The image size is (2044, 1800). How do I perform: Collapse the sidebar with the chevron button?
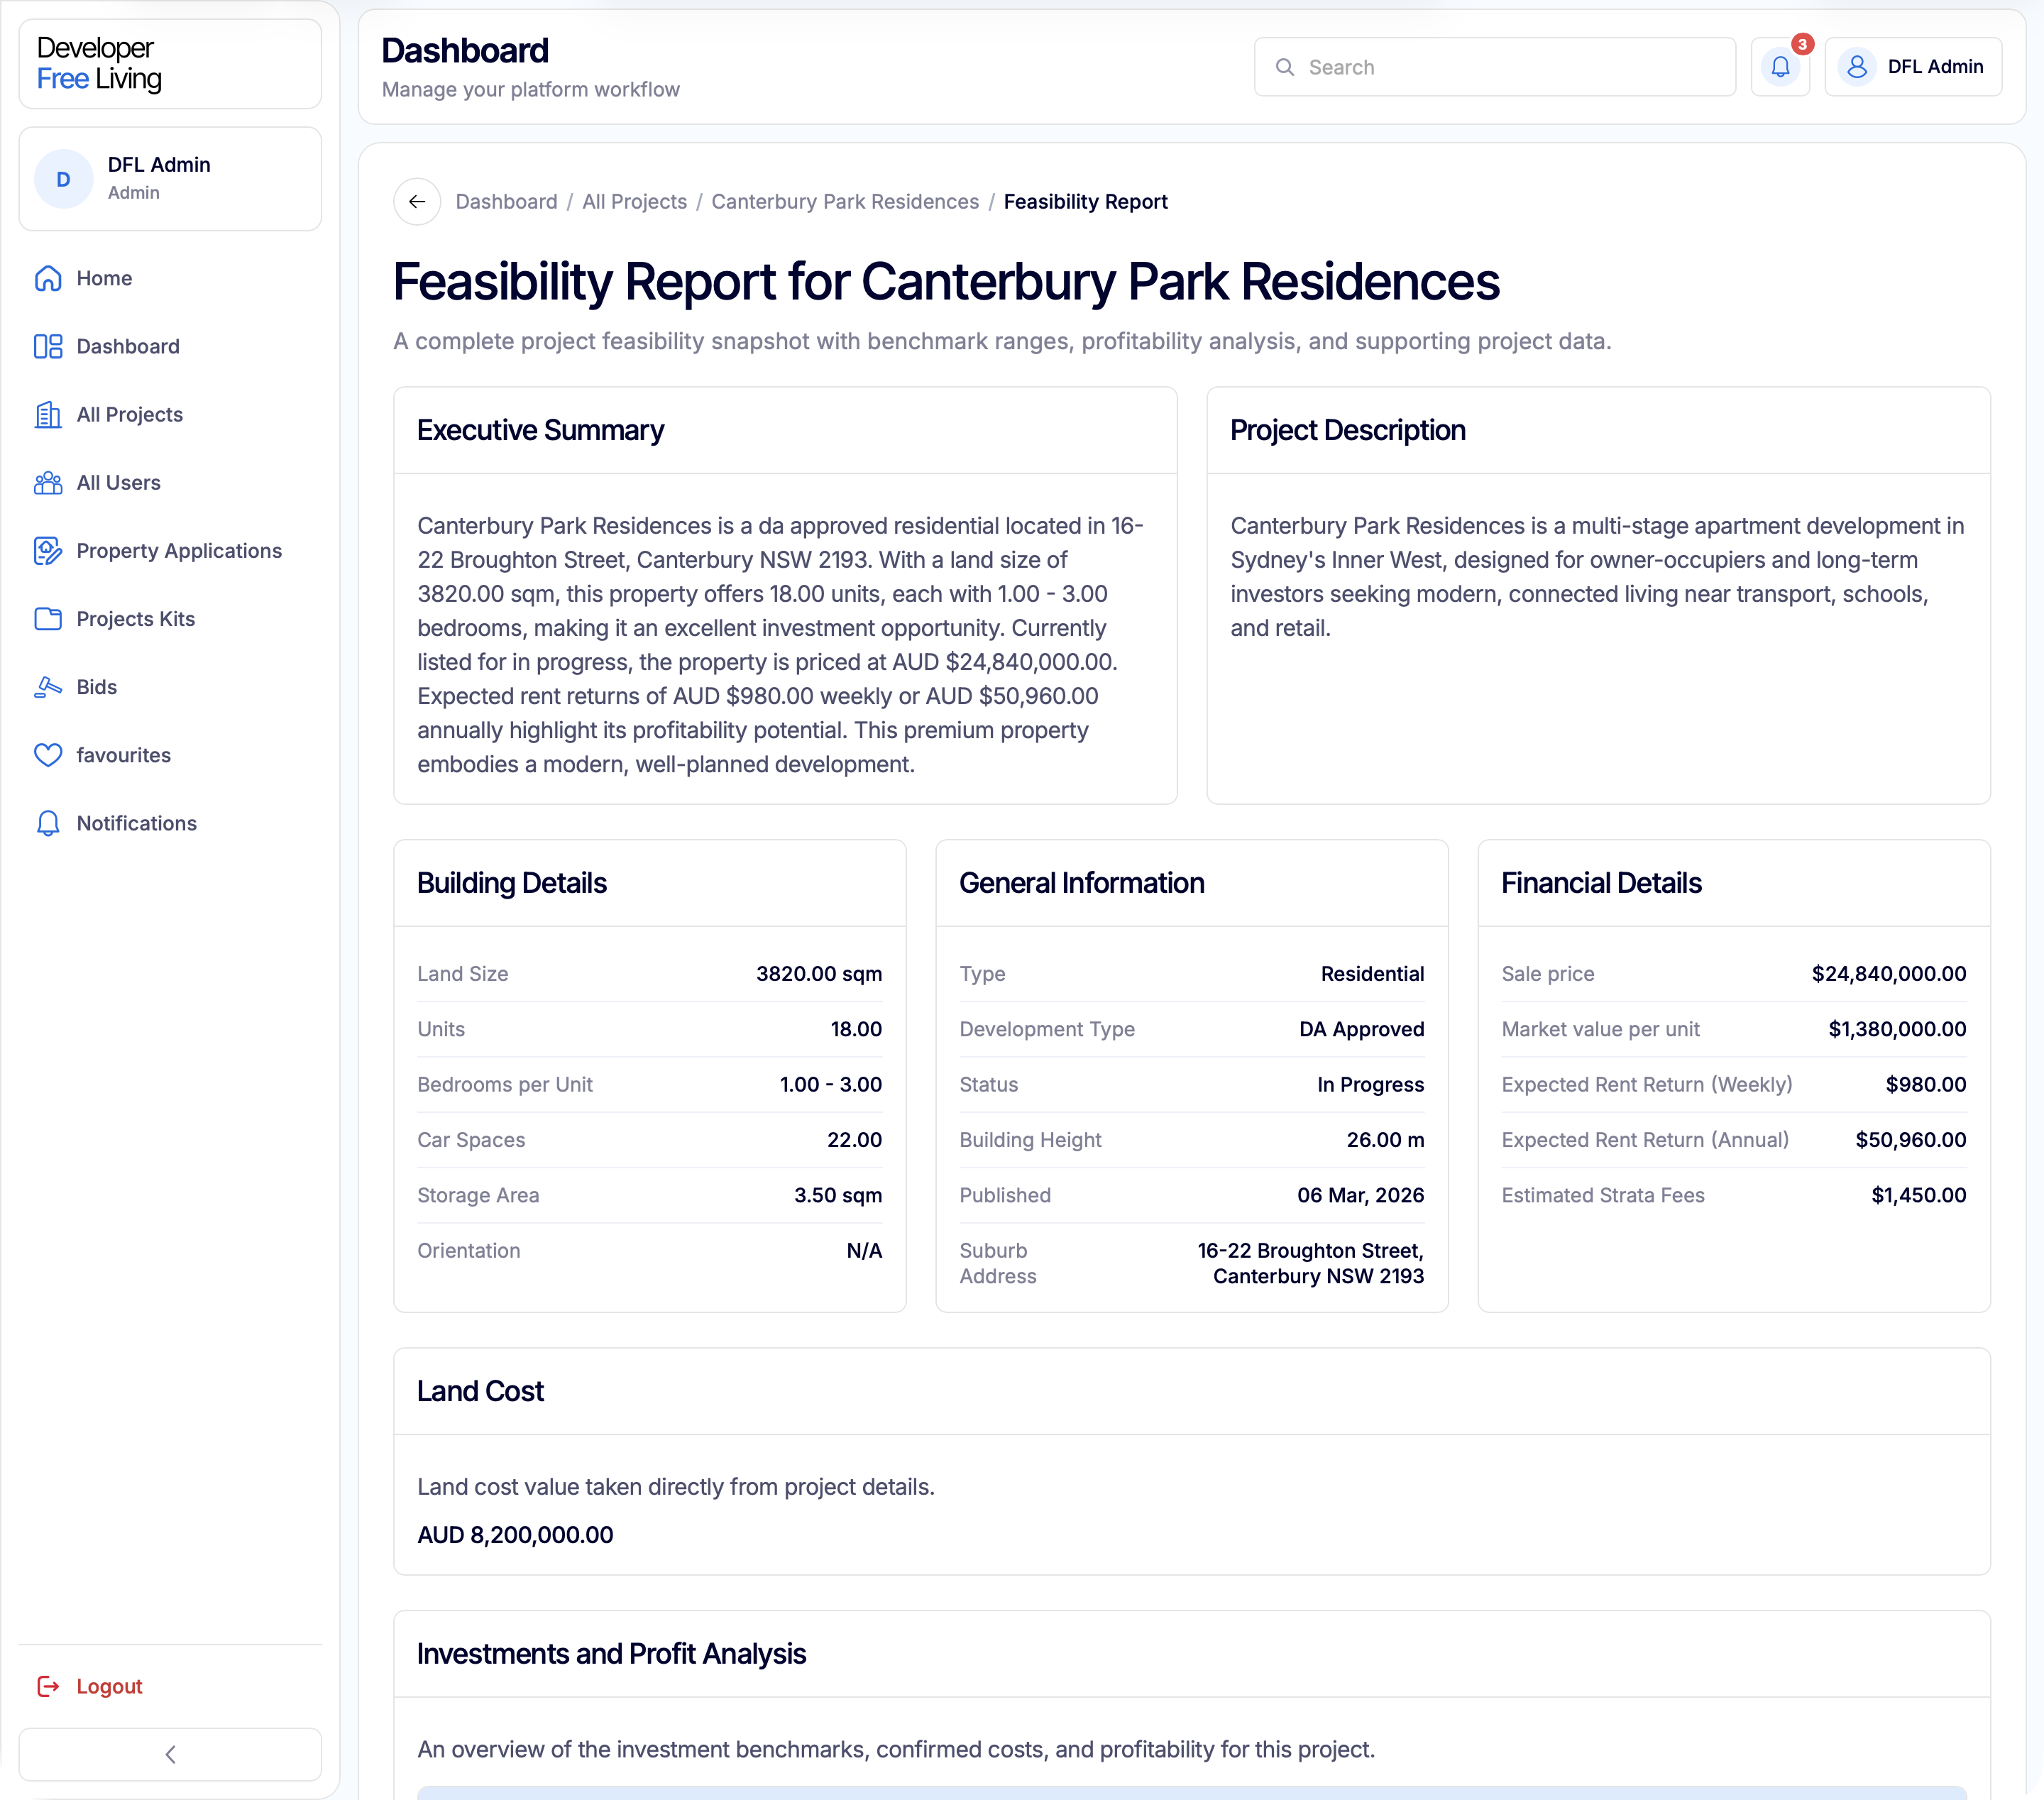coord(170,1754)
